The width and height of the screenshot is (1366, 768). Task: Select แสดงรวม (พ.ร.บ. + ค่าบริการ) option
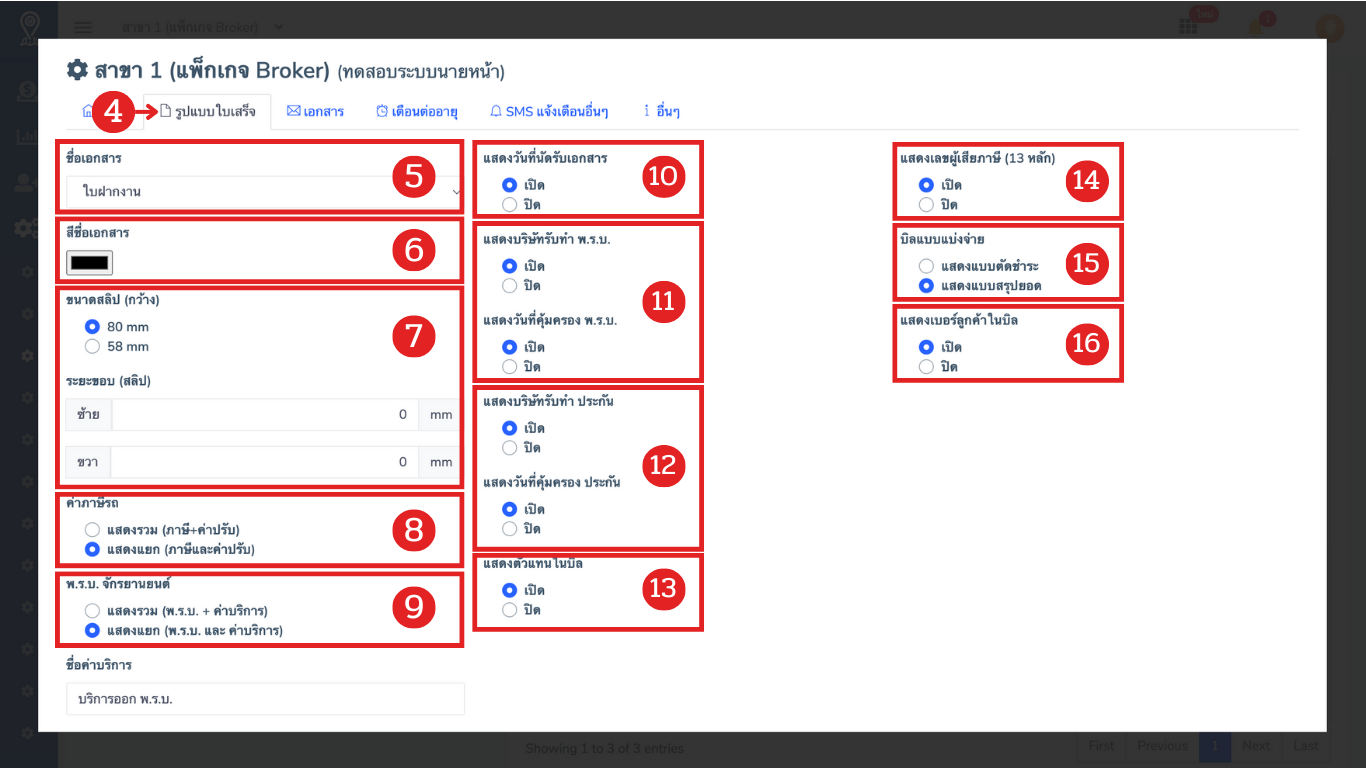(x=92, y=611)
